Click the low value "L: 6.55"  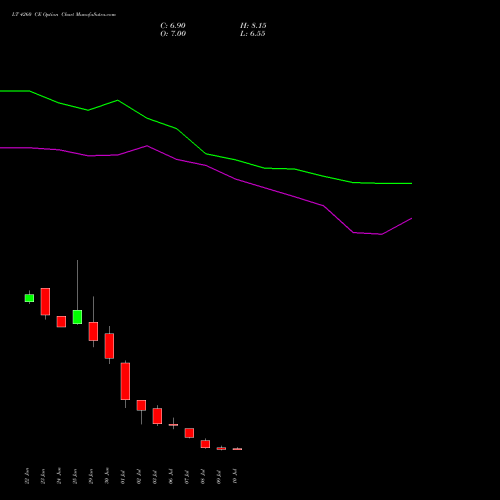tap(253, 34)
